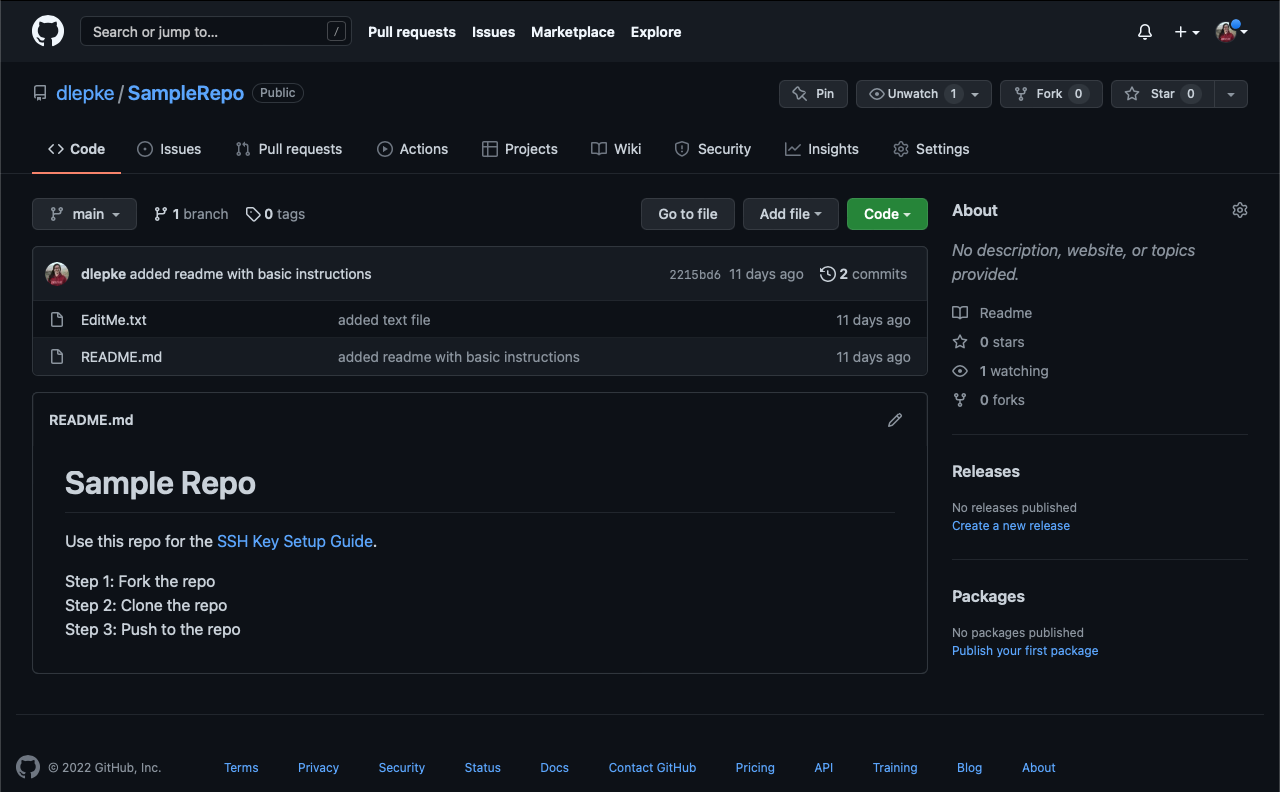Switch to the repository Issues tab
The width and height of the screenshot is (1280, 792).
tap(169, 149)
